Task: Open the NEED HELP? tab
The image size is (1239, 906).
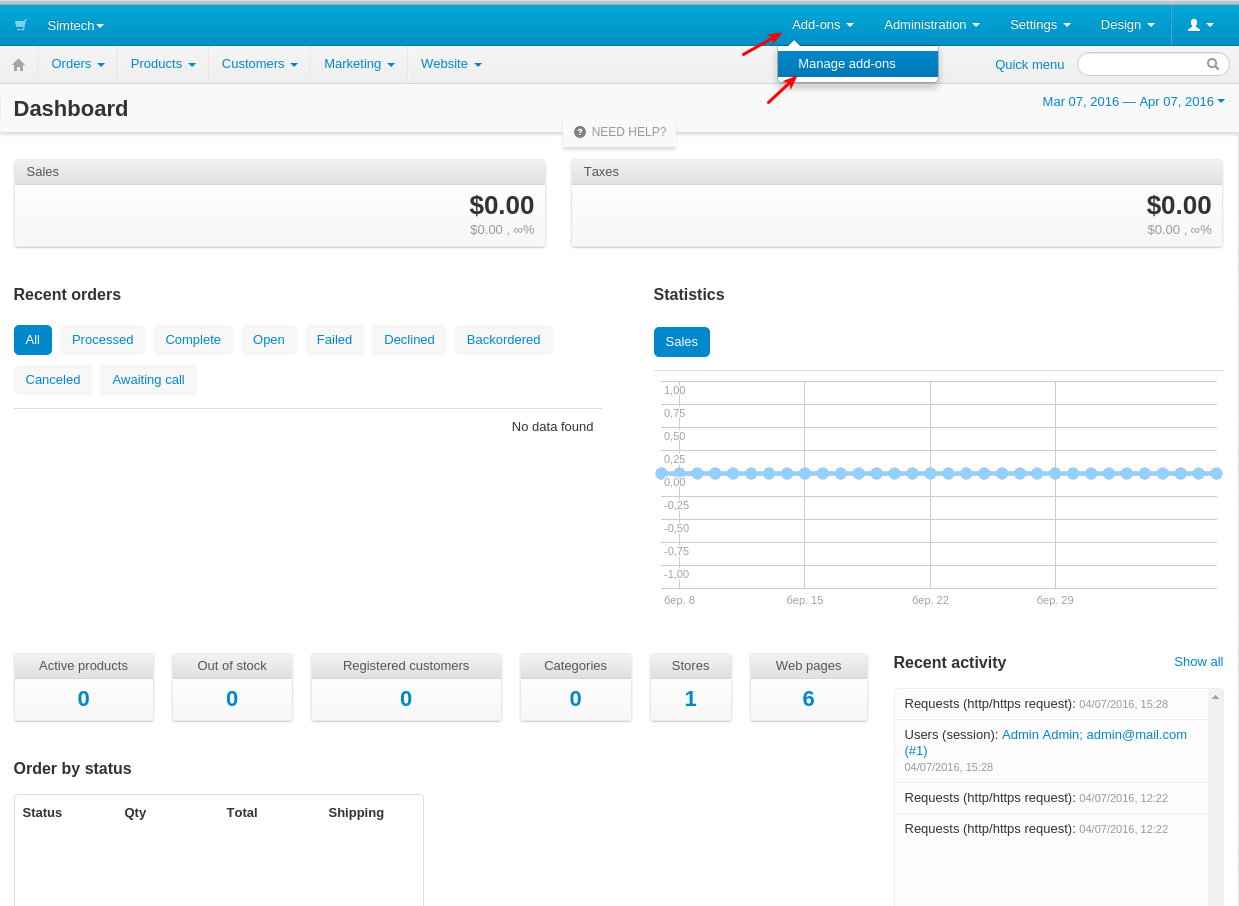Action: pyautogui.click(x=620, y=132)
